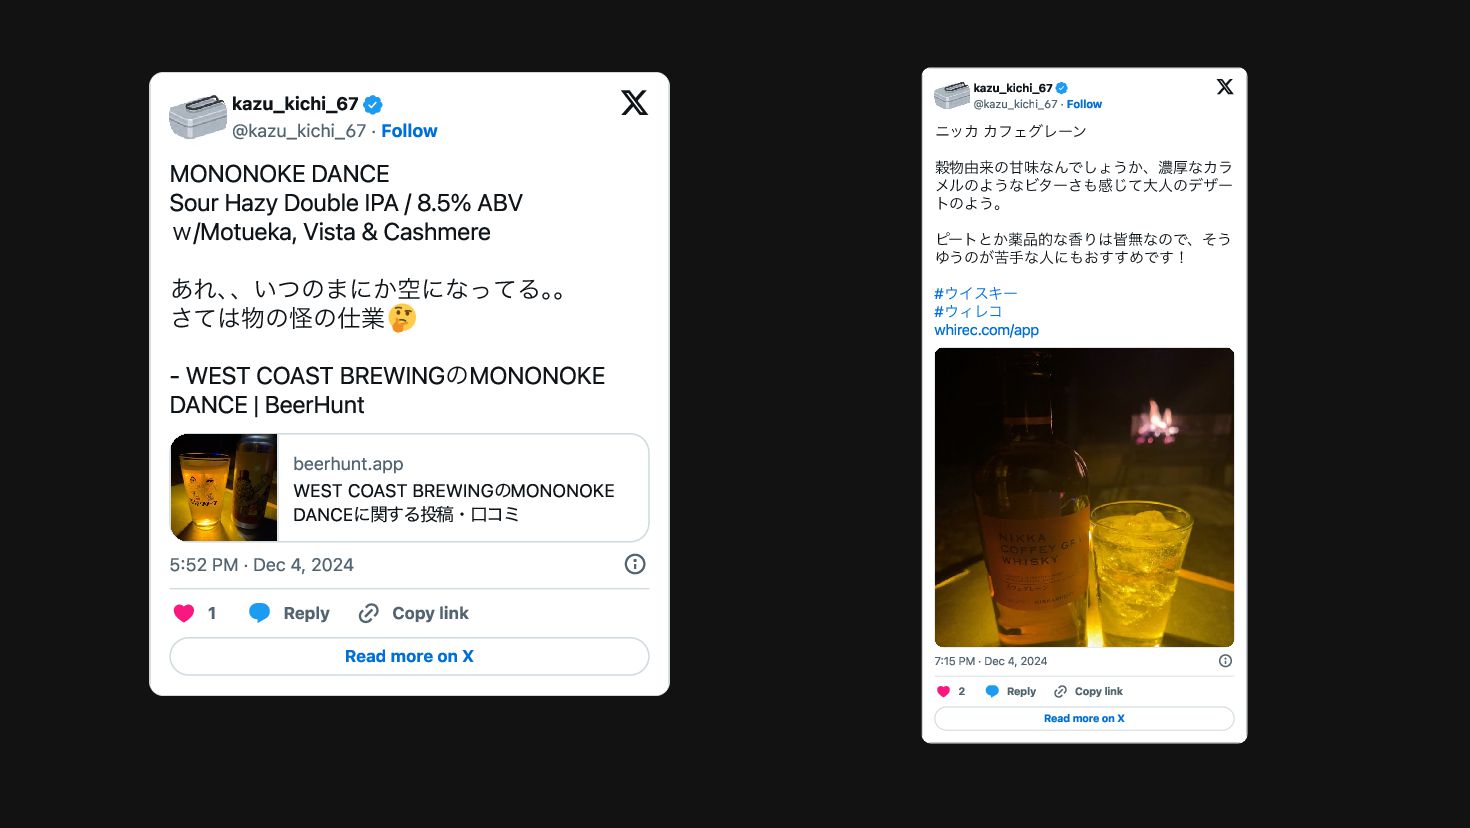Open the beerhunt.app link preview card

[409, 488]
